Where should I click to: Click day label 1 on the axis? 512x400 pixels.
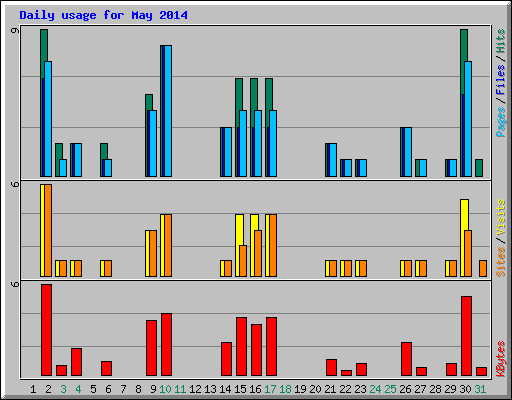(x=33, y=389)
